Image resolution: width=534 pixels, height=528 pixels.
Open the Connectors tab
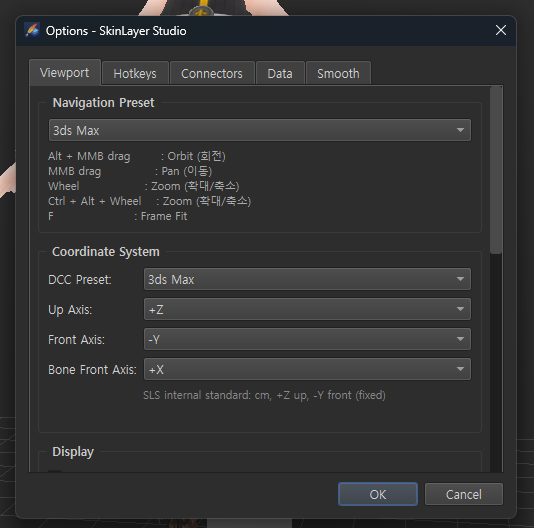pyautogui.click(x=212, y=73)
